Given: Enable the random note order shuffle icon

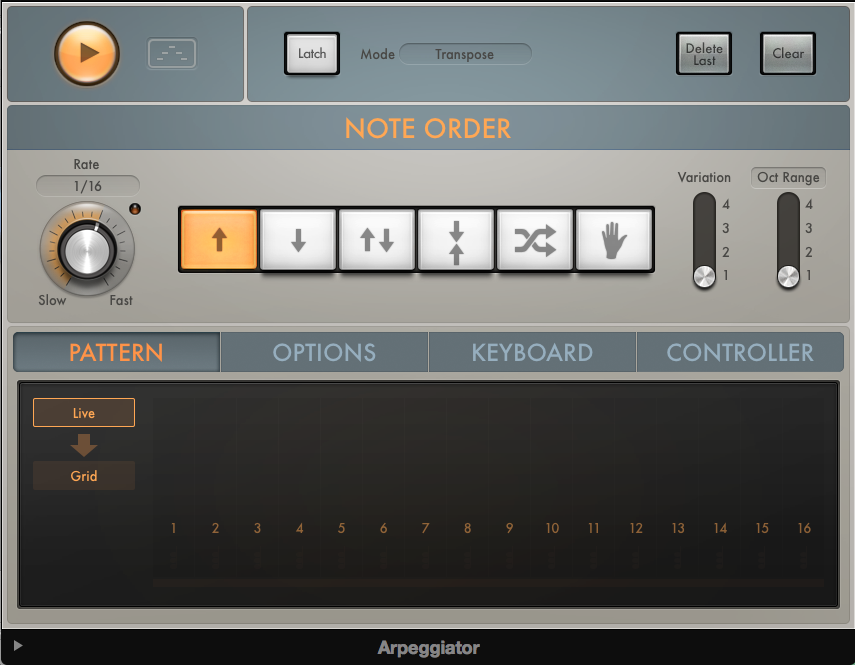Looking at the screenshot, I should point(535,239).
